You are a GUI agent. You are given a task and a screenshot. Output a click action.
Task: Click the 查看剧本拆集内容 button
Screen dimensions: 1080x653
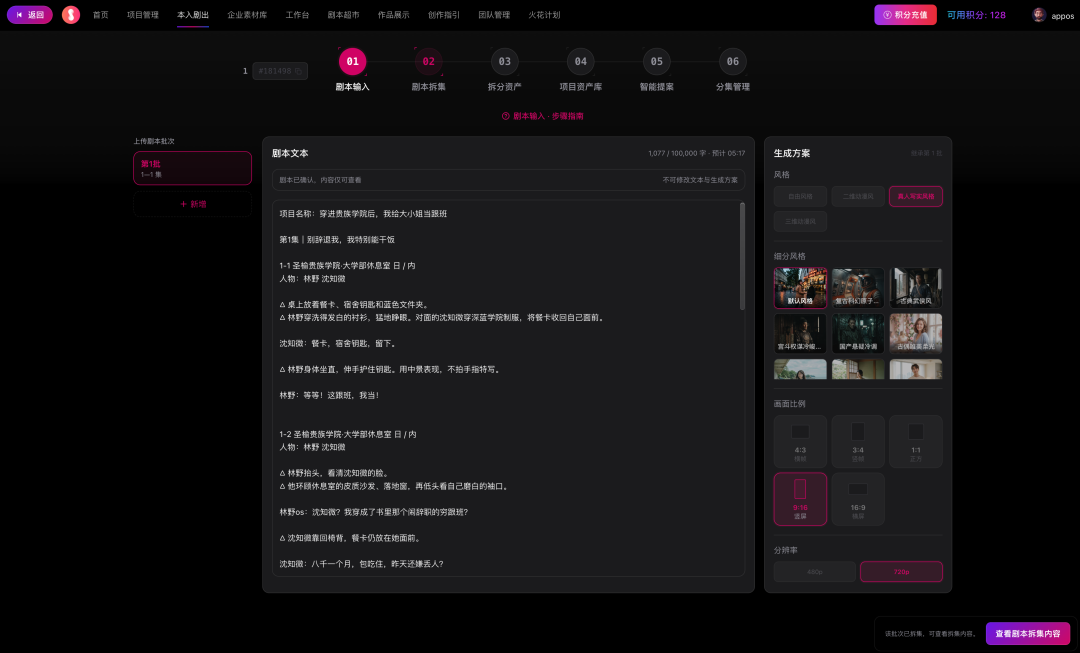coord(1028,633)
